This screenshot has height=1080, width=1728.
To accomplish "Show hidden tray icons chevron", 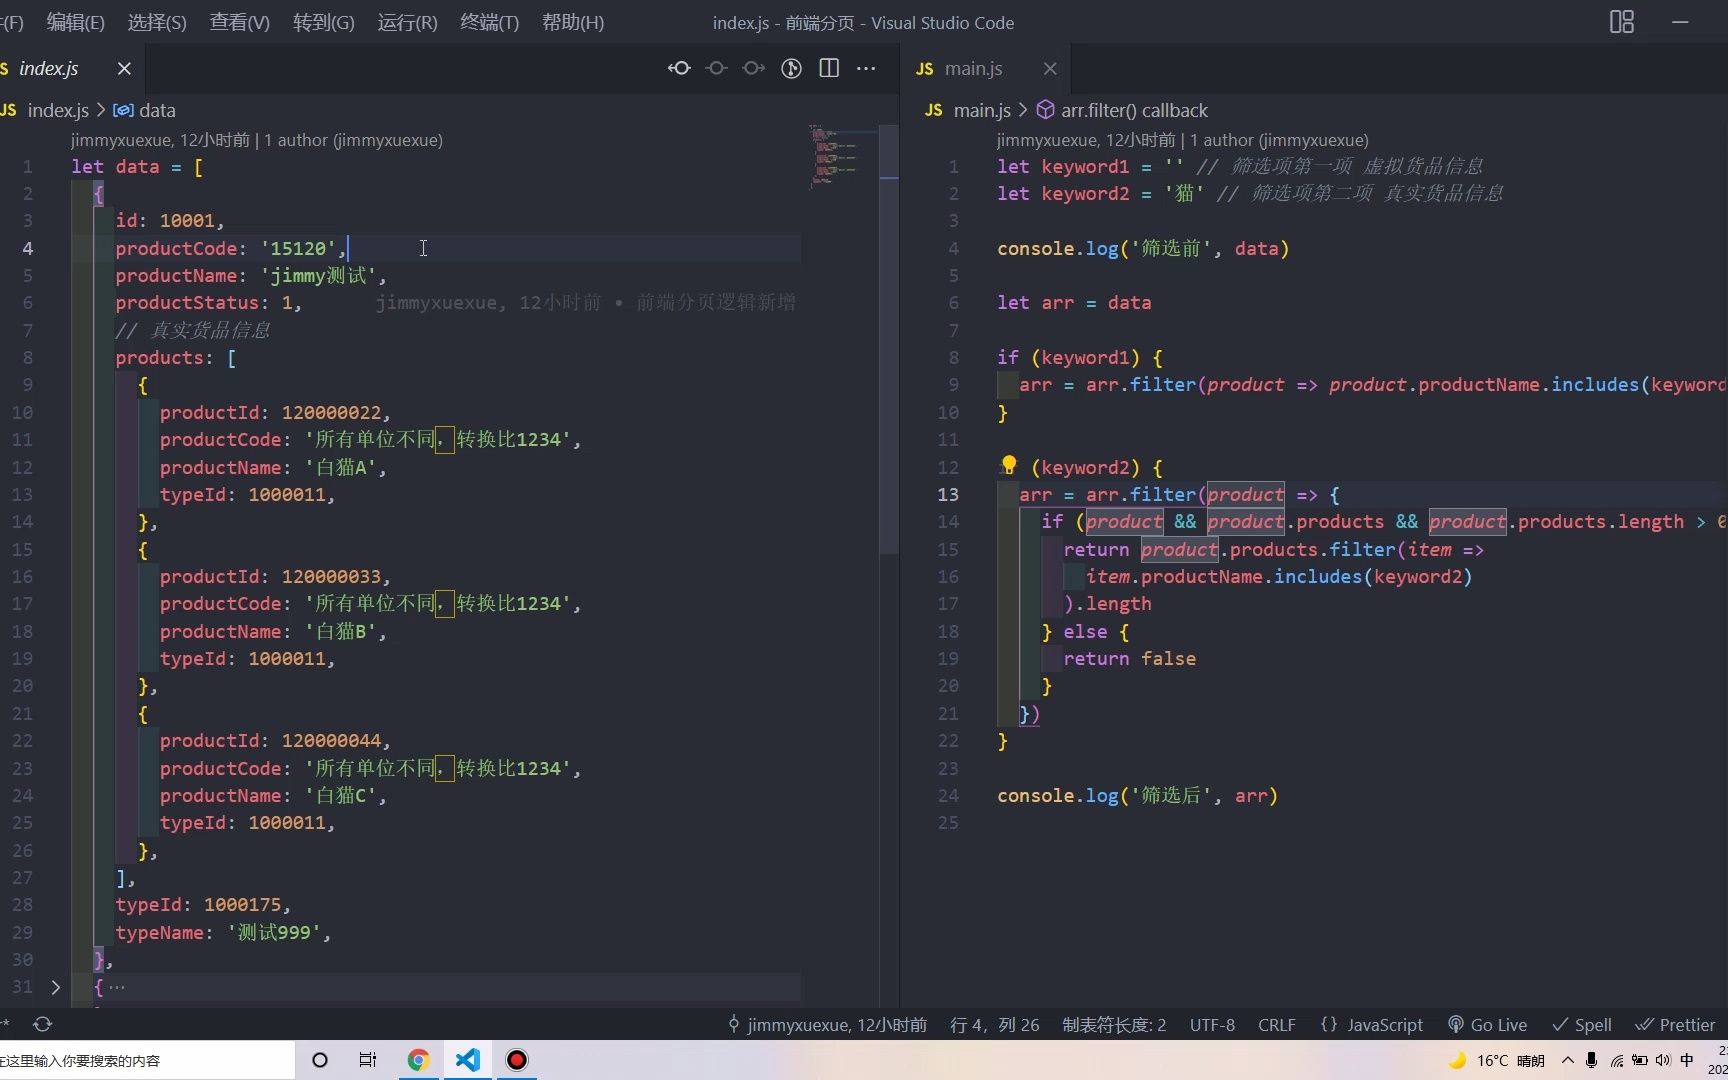I will (1567, 1060).
